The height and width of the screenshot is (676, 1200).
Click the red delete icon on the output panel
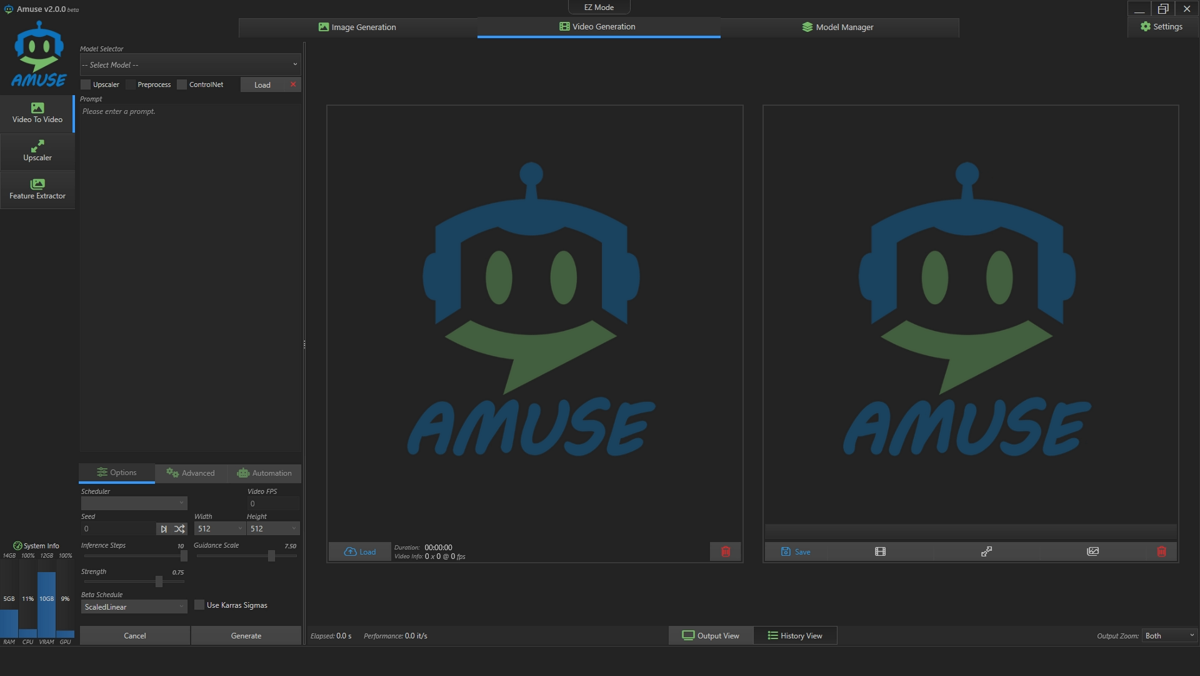pyautogui.click(x=1160, y=551)
